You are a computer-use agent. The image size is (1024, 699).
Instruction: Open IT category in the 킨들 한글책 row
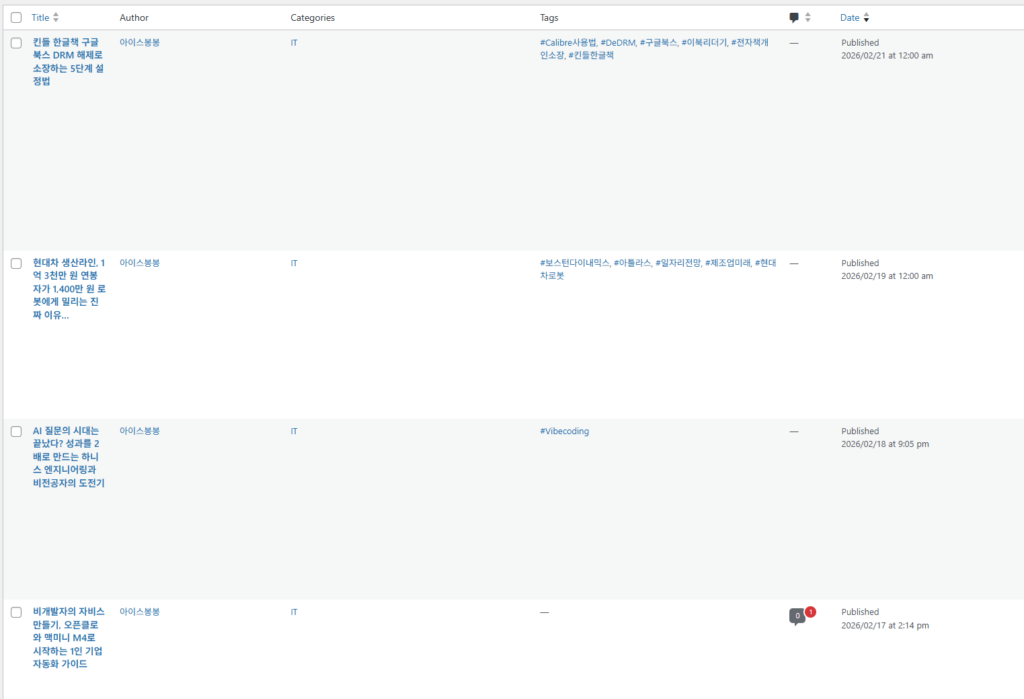294,42
